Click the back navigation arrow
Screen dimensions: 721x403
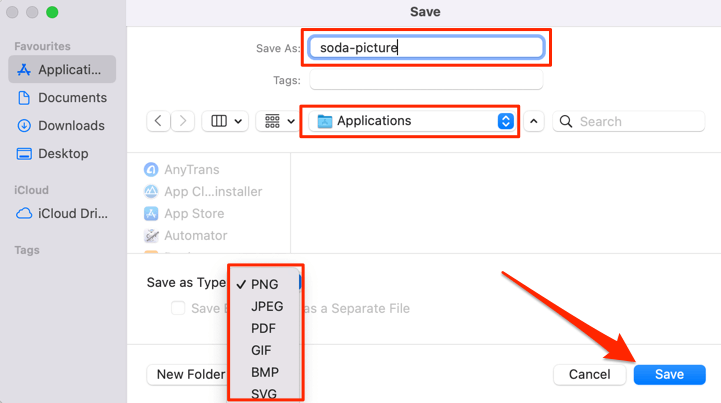(159, 121)
